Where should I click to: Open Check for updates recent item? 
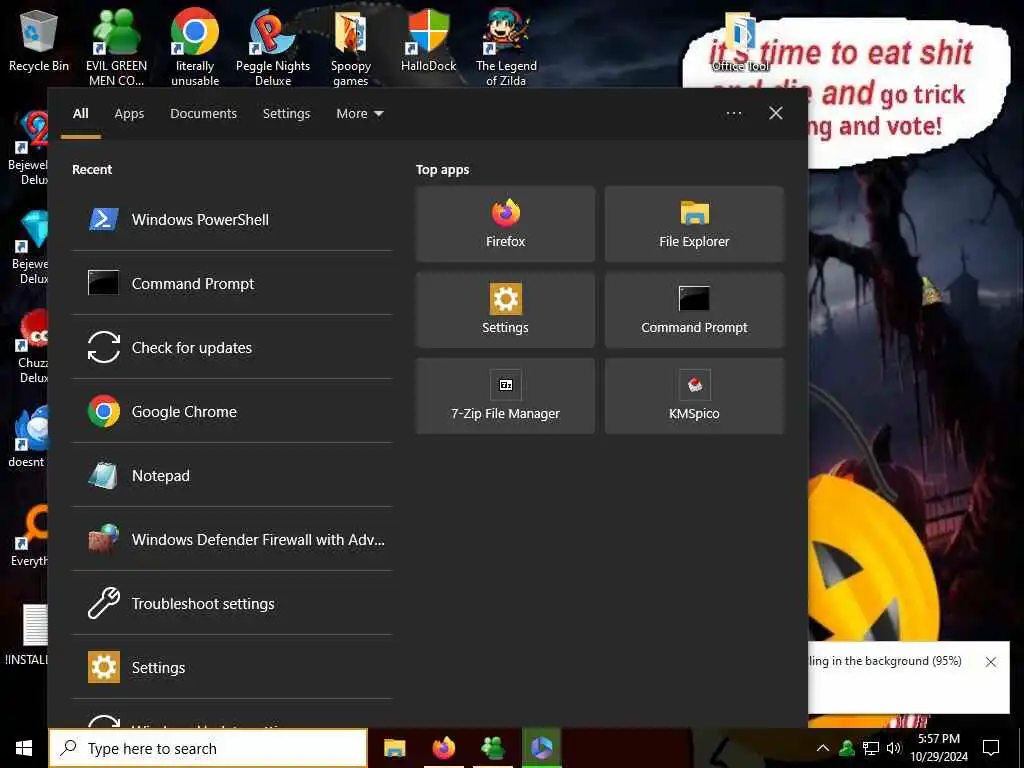point(231,347)
